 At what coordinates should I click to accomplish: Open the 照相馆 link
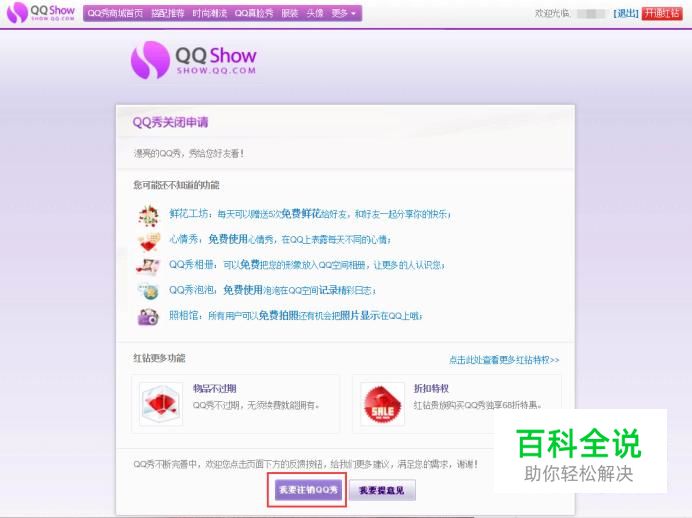click(x=184, y=315)
